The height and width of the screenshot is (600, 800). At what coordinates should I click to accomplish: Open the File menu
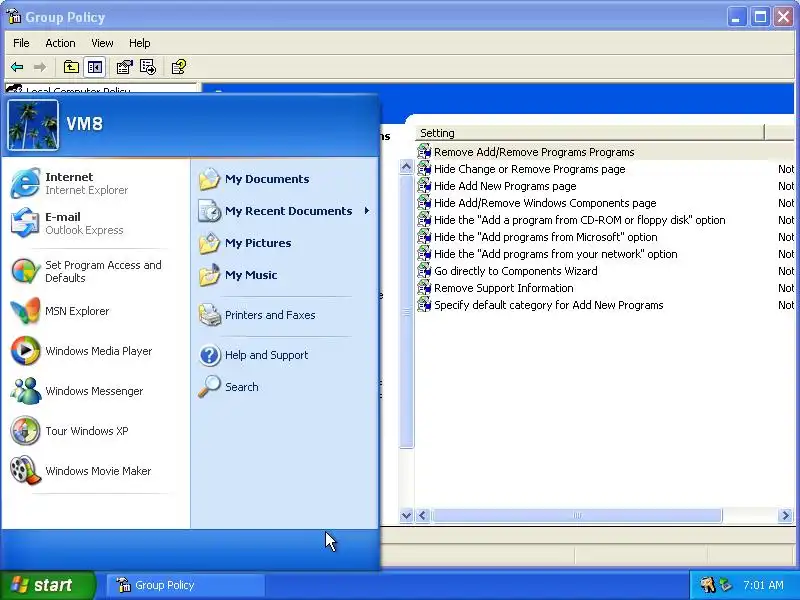[21, 43]
